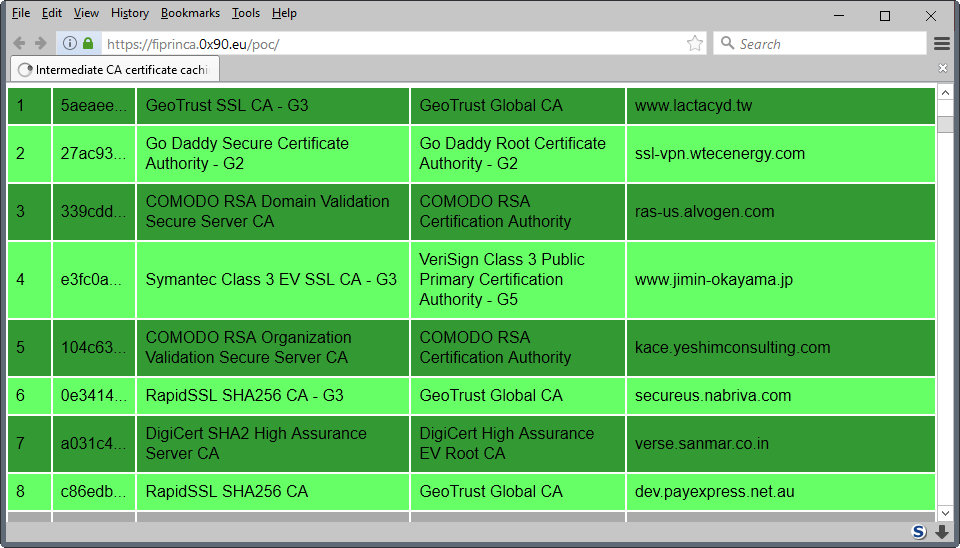Image resolution: width=960 pixels, height=548 pixels.
Task: Click the RapidSSL SHA256 CA cell in row 8
Action: (272, 492)
